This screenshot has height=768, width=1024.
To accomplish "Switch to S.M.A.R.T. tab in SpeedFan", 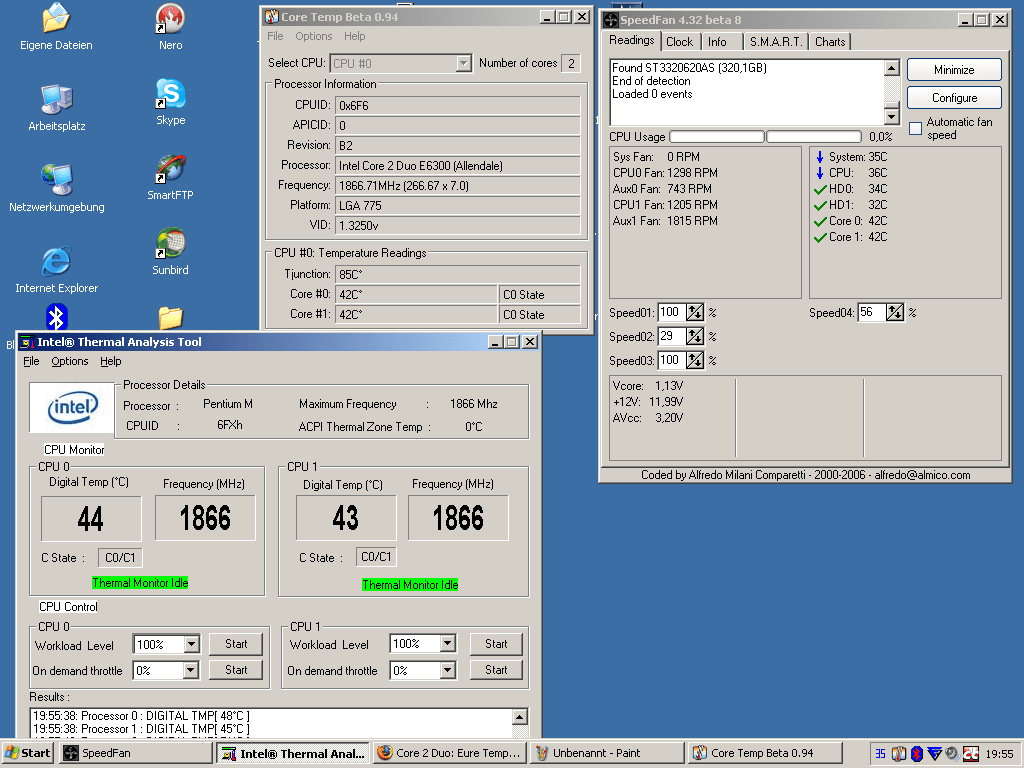I will click(776, 42).
